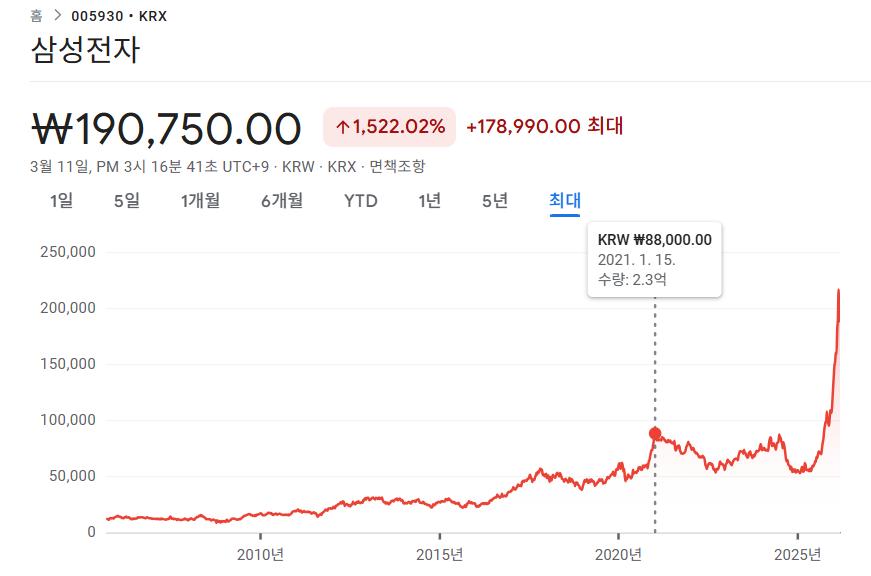
Task: Select the YTD range tab
Action: (x=360, y=201)
